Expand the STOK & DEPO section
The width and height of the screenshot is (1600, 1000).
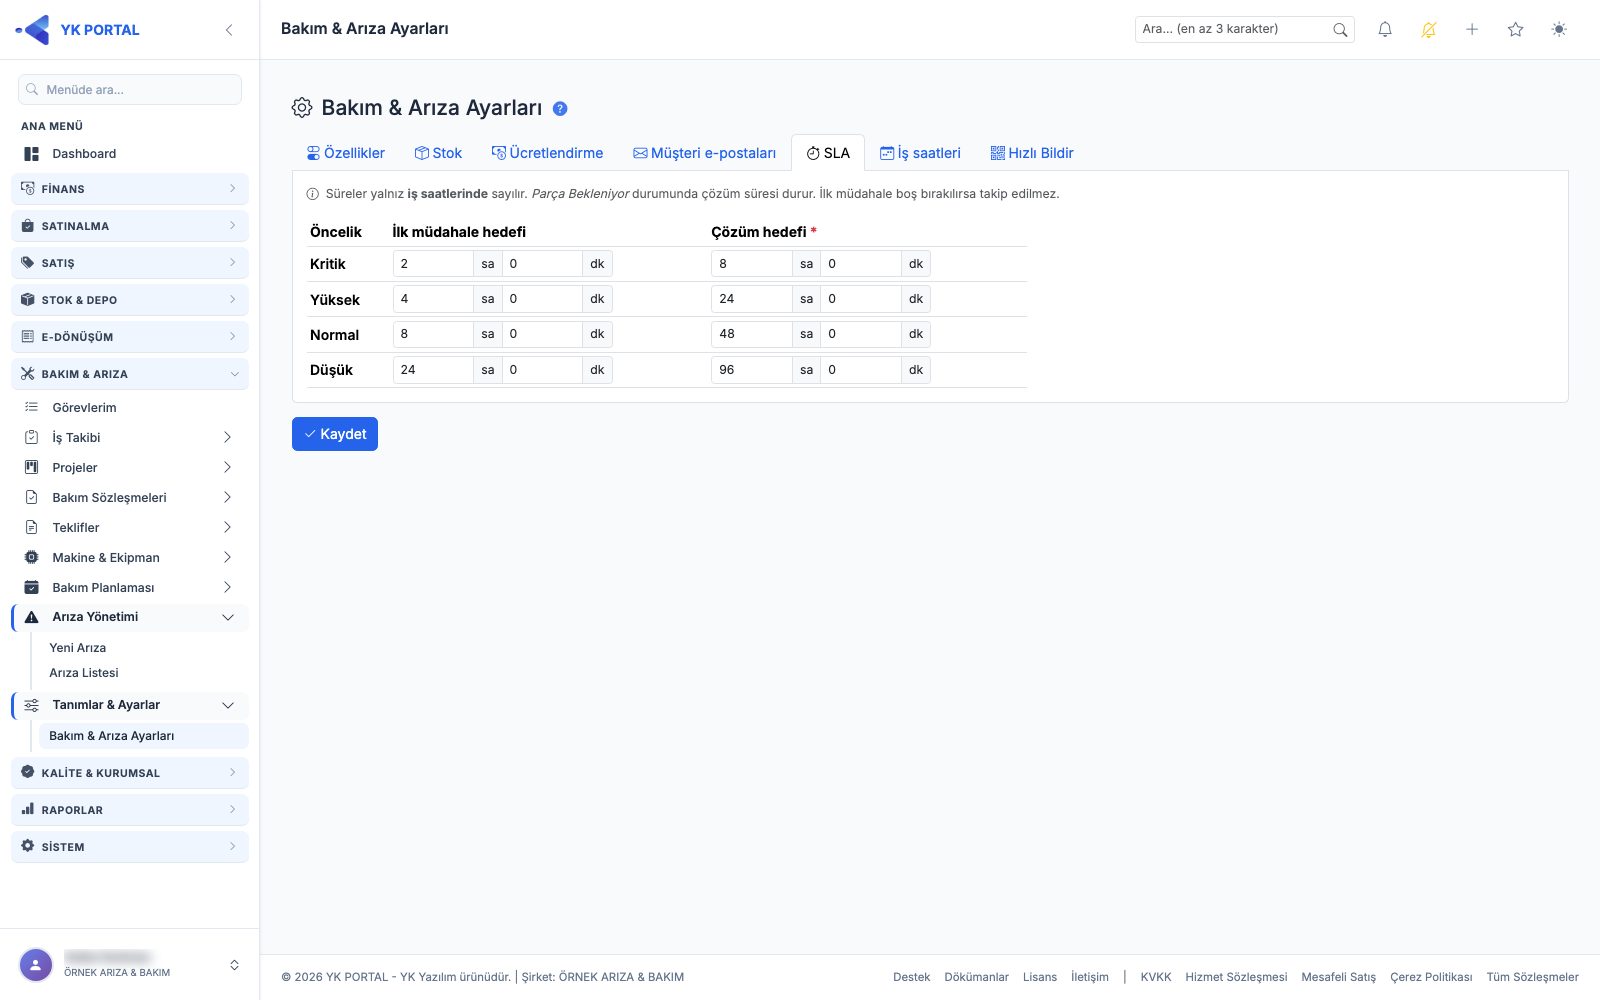pyautogui.click(x=130, y=300)
